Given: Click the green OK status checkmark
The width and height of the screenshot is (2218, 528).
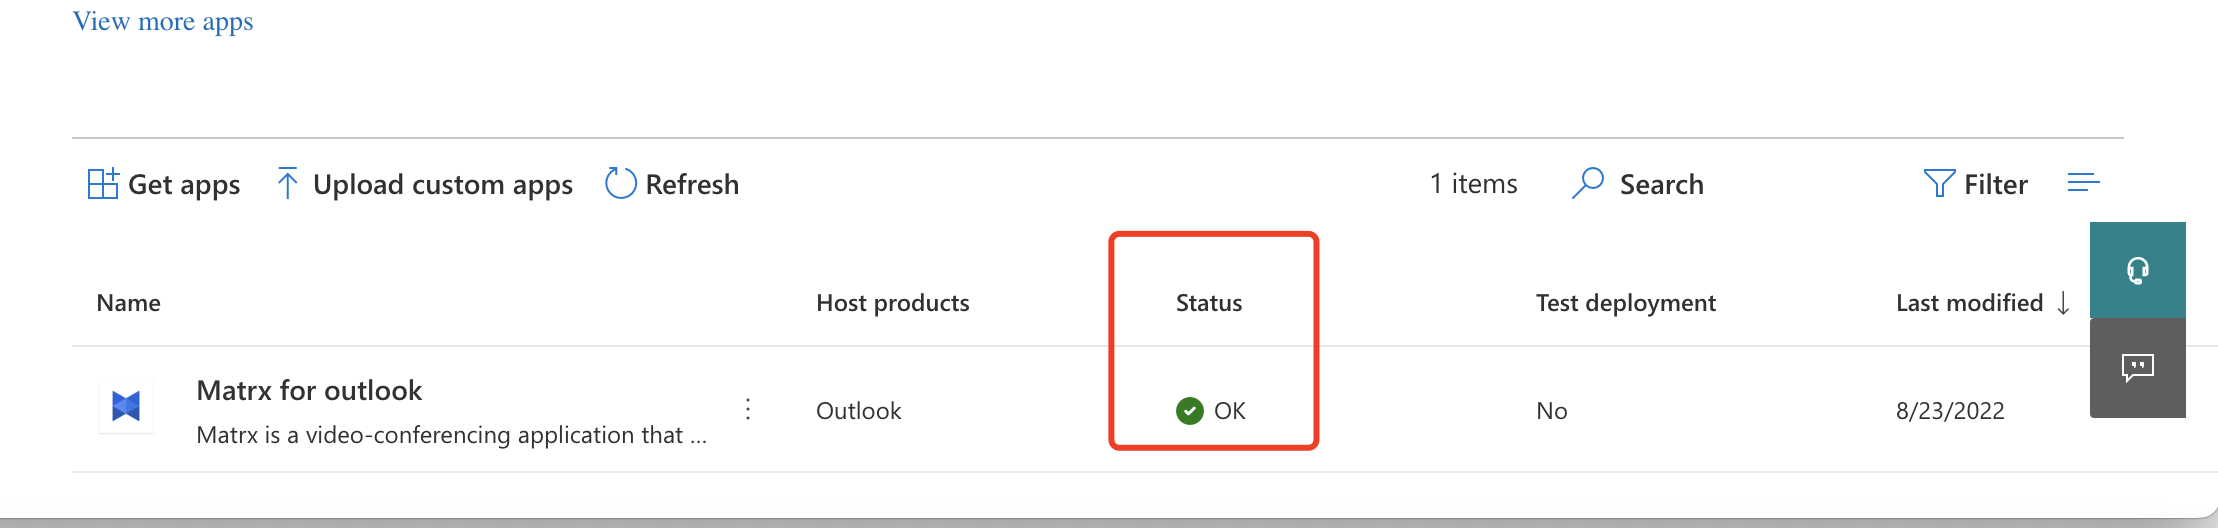Looking at the screenshot, I should [1190, 411].
